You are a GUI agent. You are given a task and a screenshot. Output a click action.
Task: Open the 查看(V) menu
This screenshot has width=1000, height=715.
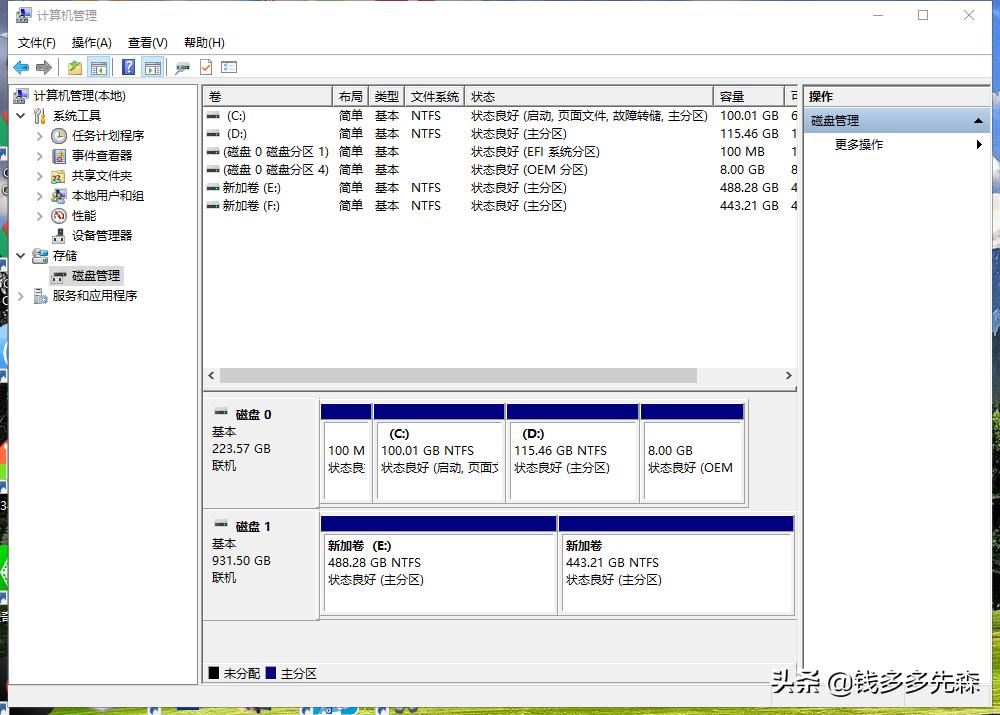[146, 42]
